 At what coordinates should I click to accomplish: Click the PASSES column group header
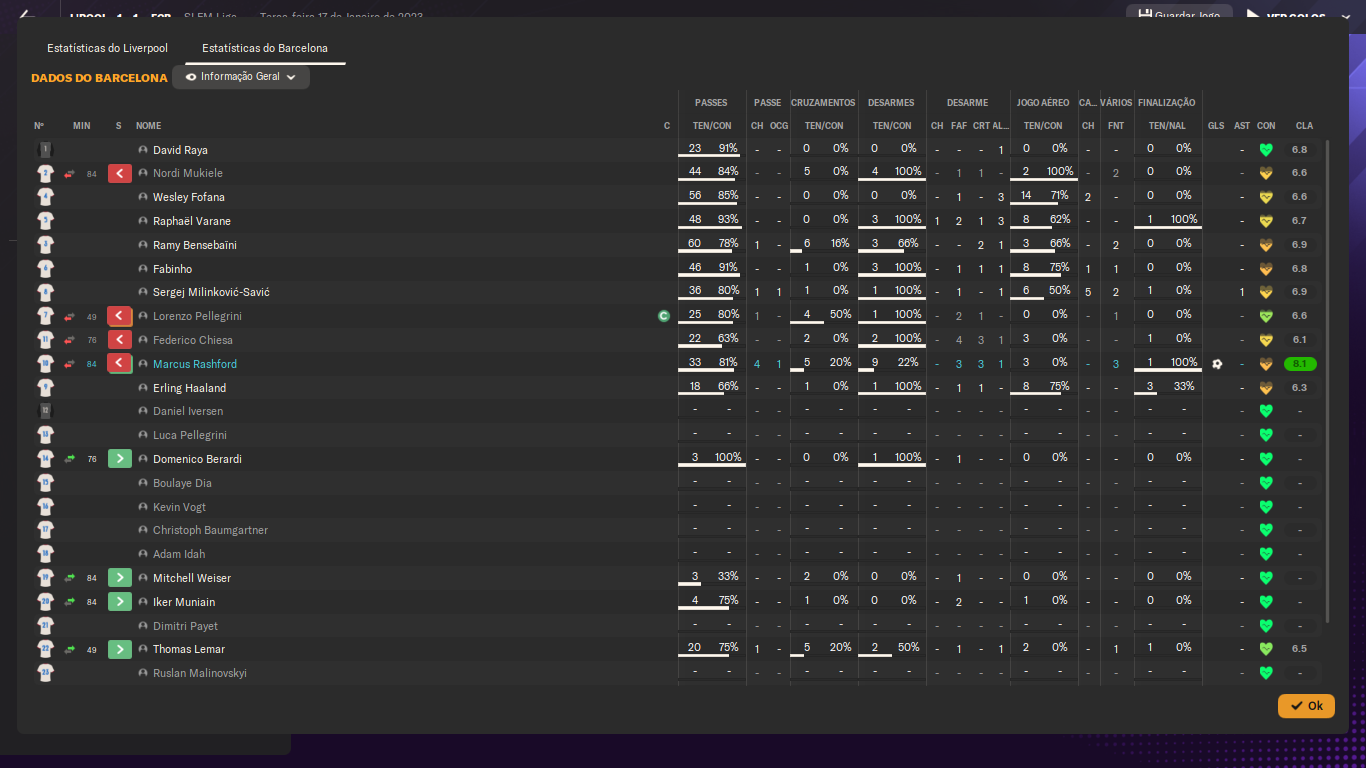711,103
